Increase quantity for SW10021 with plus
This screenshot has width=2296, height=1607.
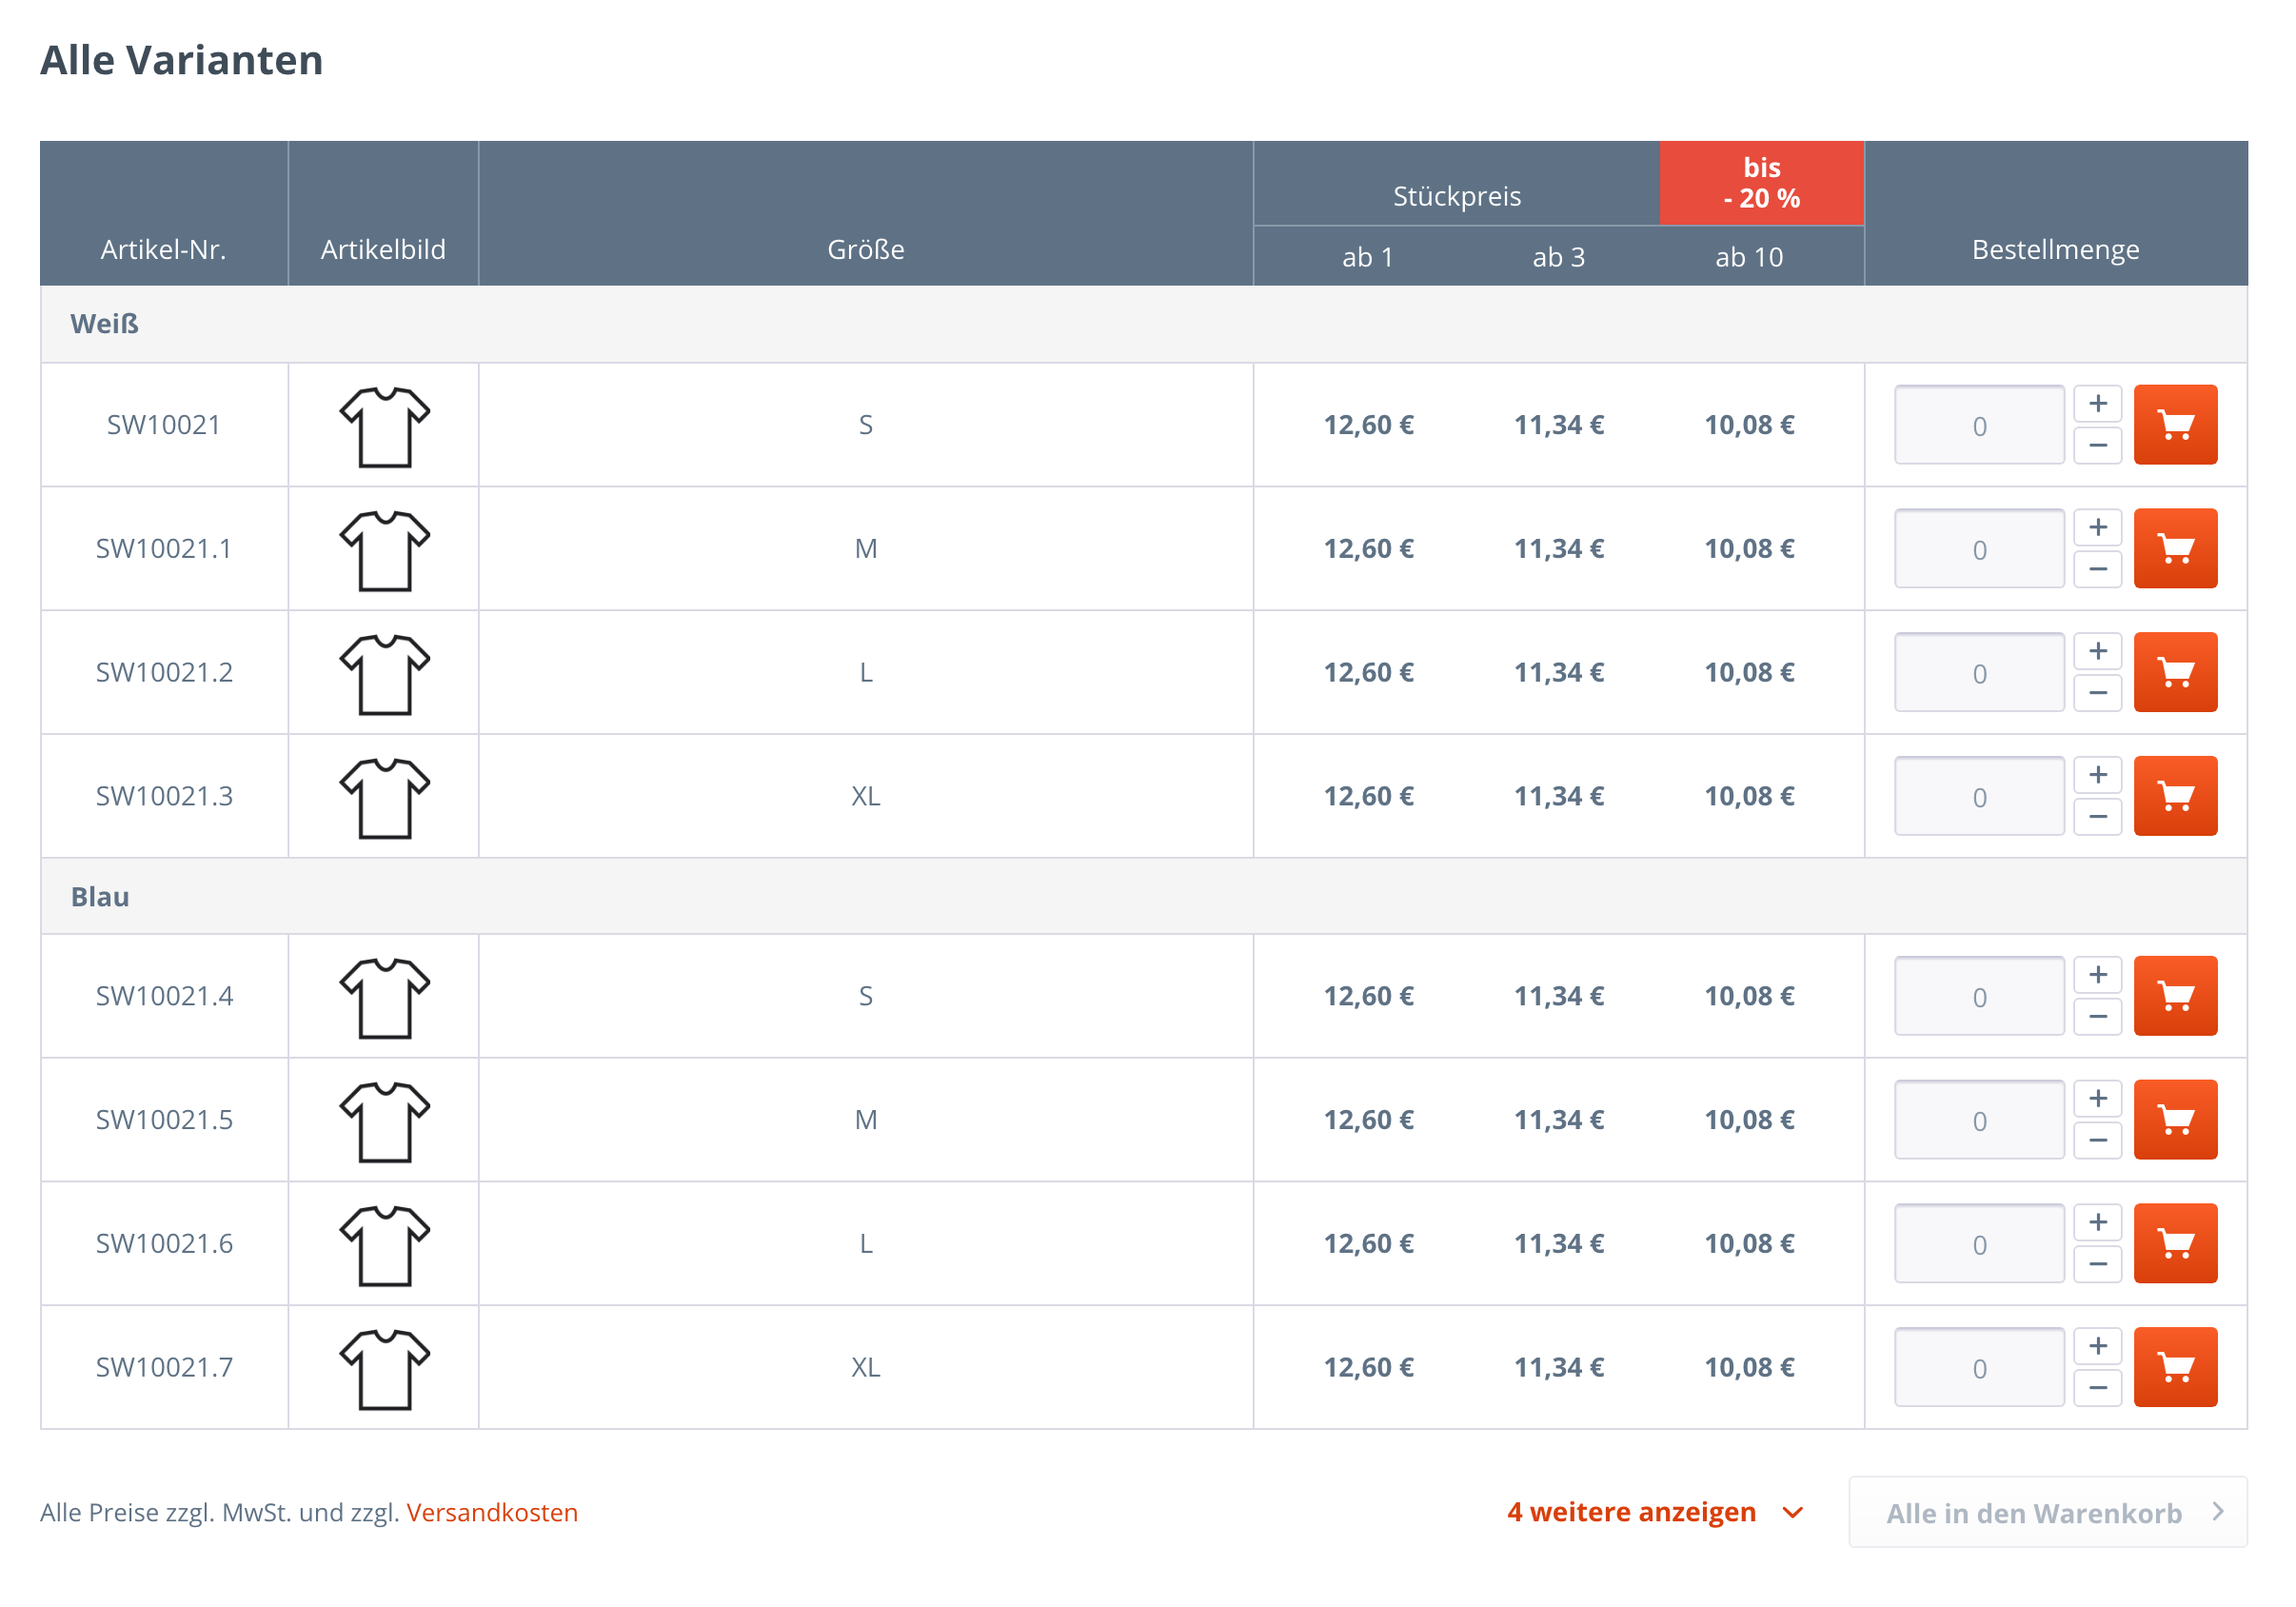2098,404
